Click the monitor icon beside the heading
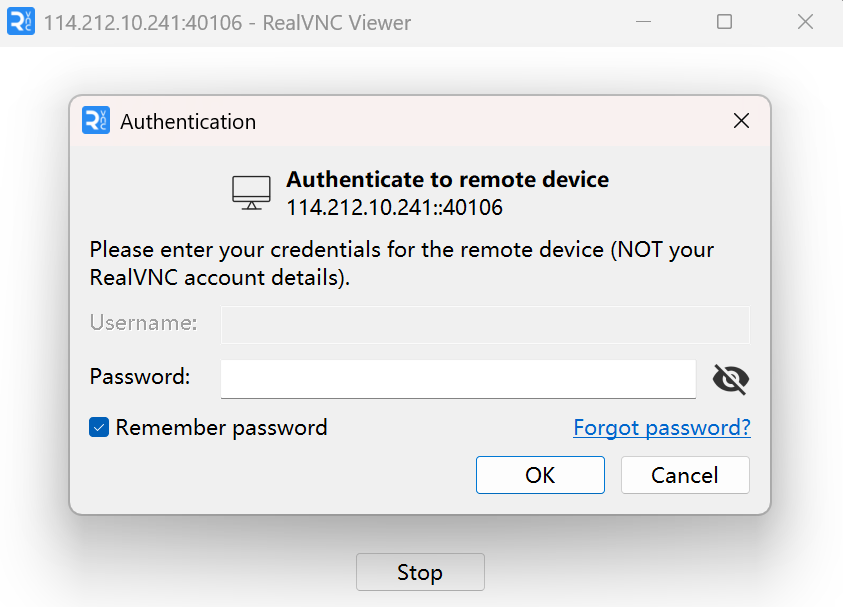Screen dimensions: 843x607 point(251,192)
